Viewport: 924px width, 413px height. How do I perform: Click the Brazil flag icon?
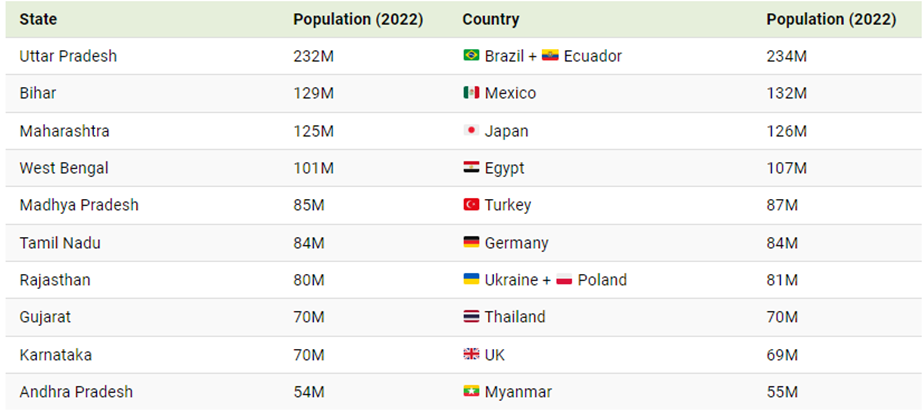471,56
